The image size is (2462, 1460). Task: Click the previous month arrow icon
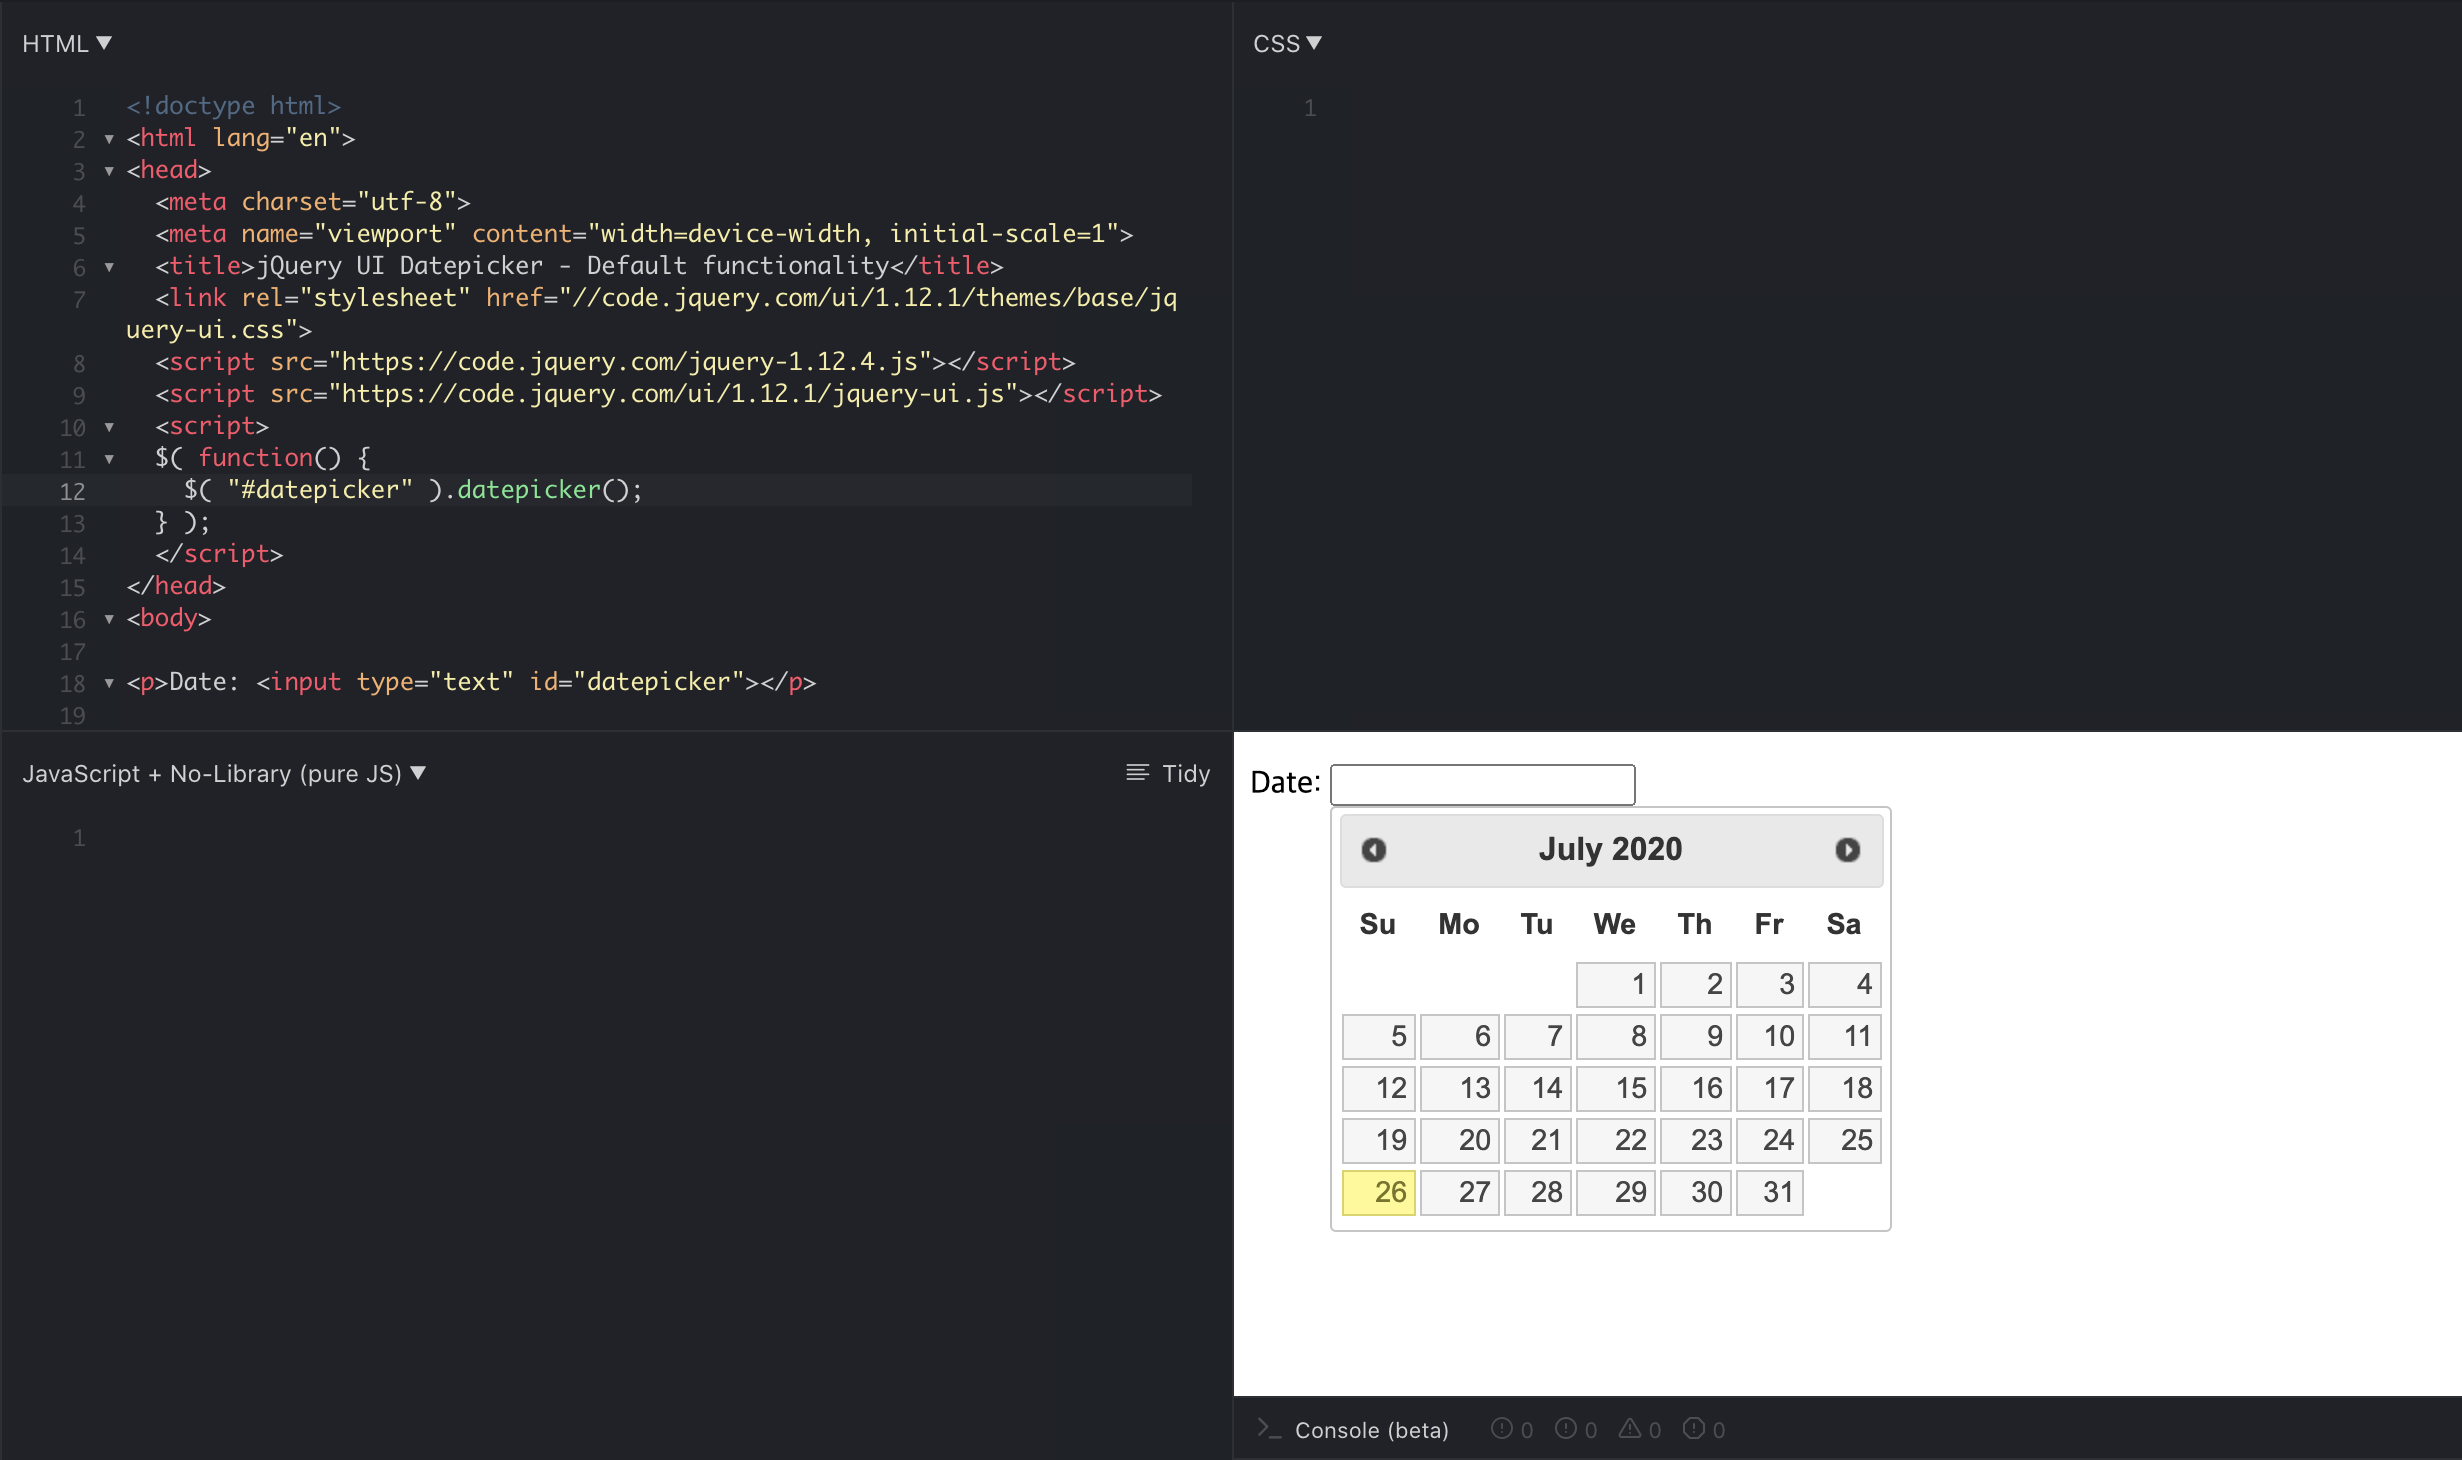tap(1374, 850)
